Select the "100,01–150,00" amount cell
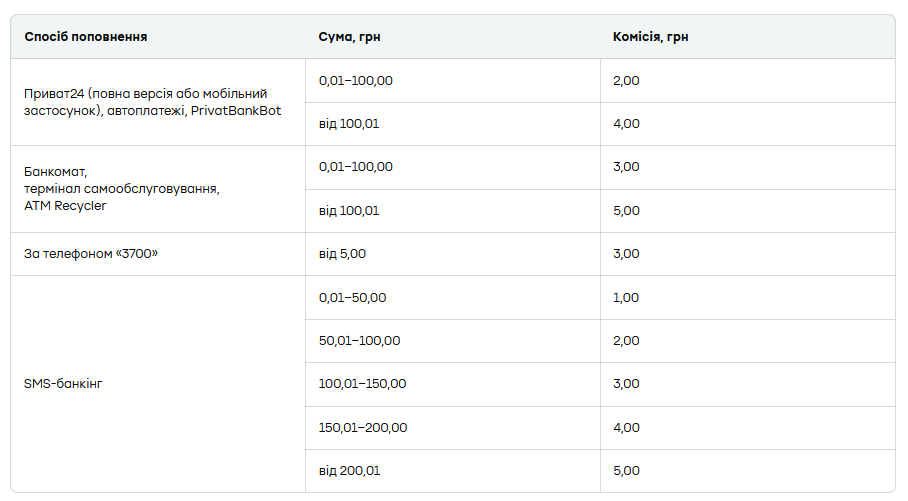This screenshot has width=908, height=501. click(362, 384)
